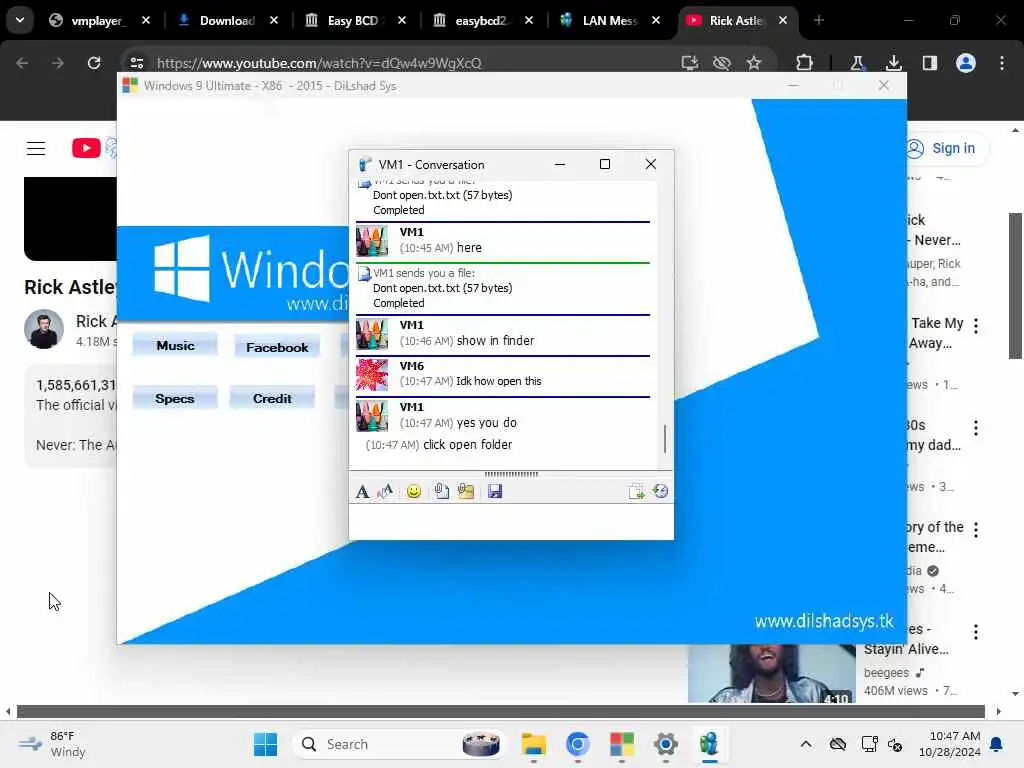Switch to the Easy BCD browser tab
Image resolution: width=1024 pixels, height=768 pixels.
(x=355, y=20)
